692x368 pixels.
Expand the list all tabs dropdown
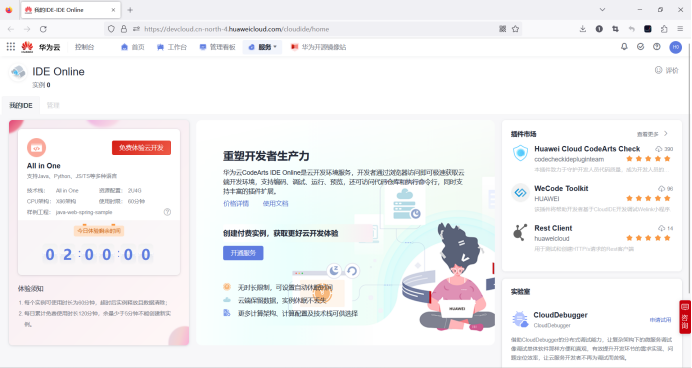tap(602, 10)
